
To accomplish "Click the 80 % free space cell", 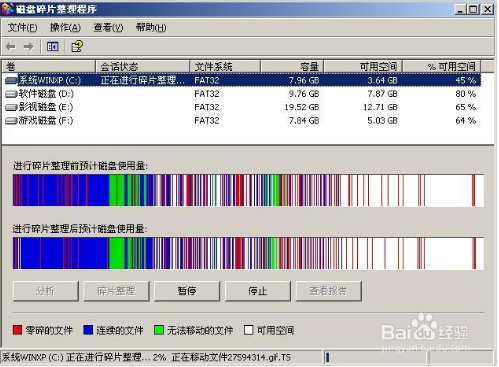I will 466,94.
